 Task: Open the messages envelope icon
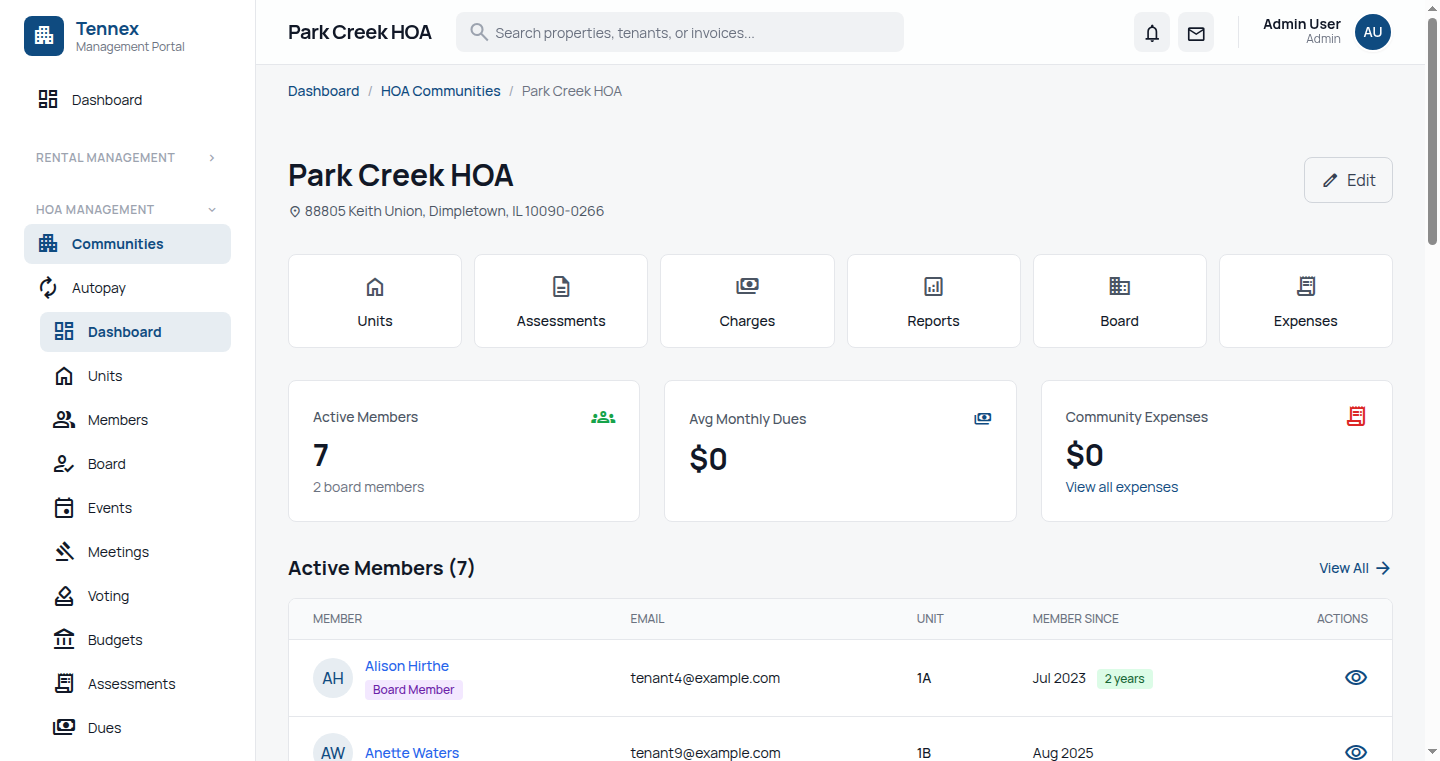coord(1195,32)
